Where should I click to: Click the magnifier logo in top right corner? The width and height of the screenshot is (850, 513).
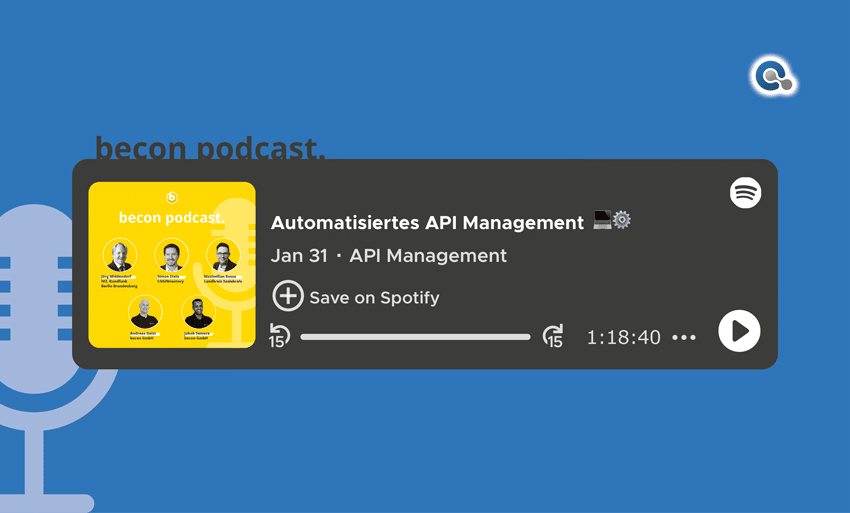tap(772, 77)
